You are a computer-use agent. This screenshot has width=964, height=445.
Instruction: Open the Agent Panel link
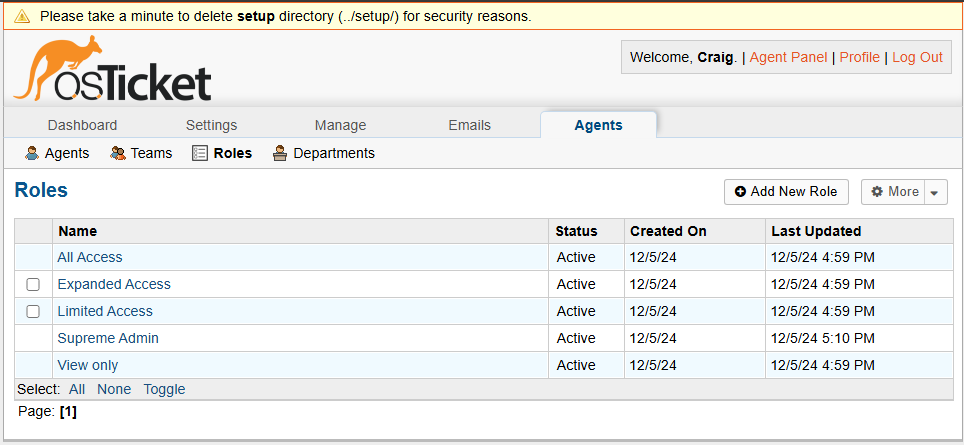(788, 57)
